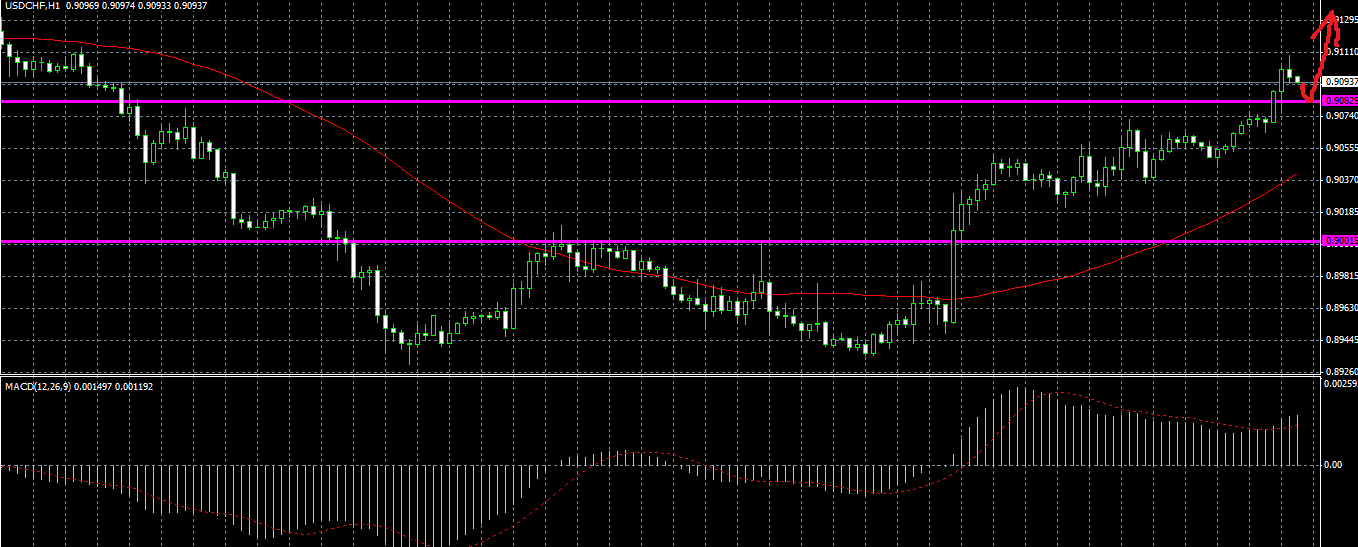Click the magenta 0.90825 price label
Screen dimensions: 1358x547
[x=1340, y=101]
